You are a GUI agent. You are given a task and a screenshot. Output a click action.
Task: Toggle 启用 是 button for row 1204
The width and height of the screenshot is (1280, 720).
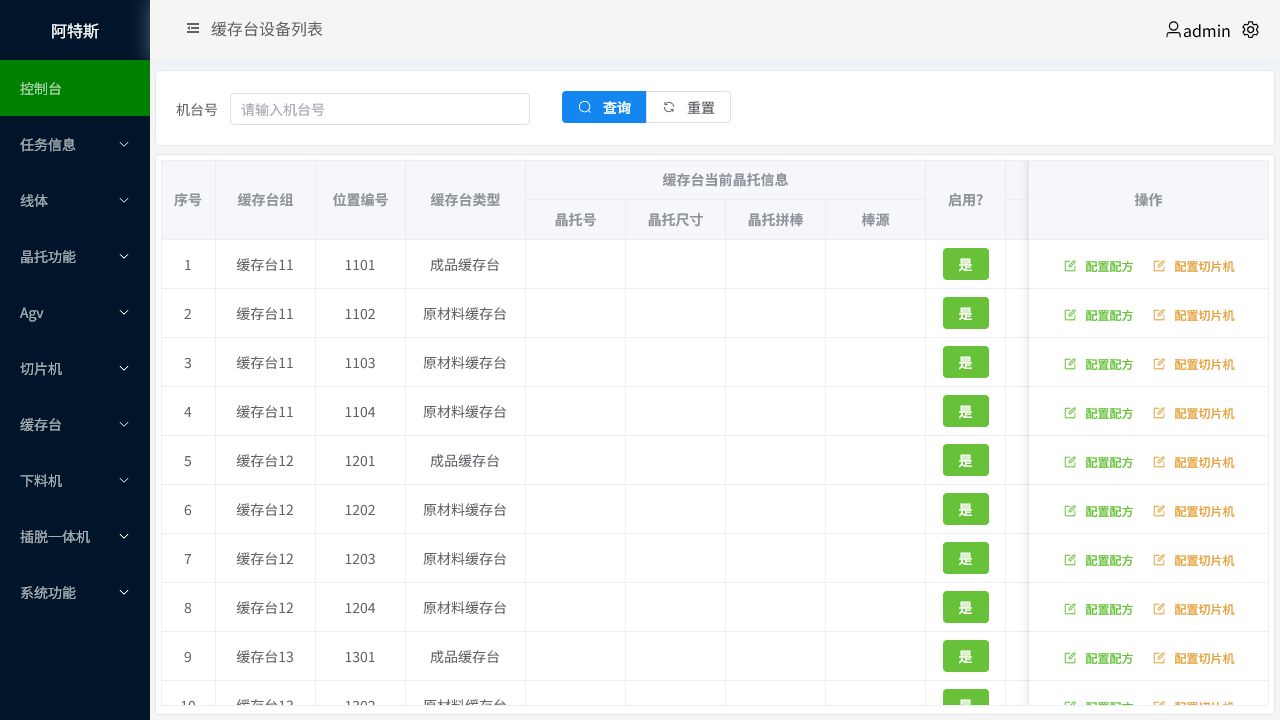point(966,607)
